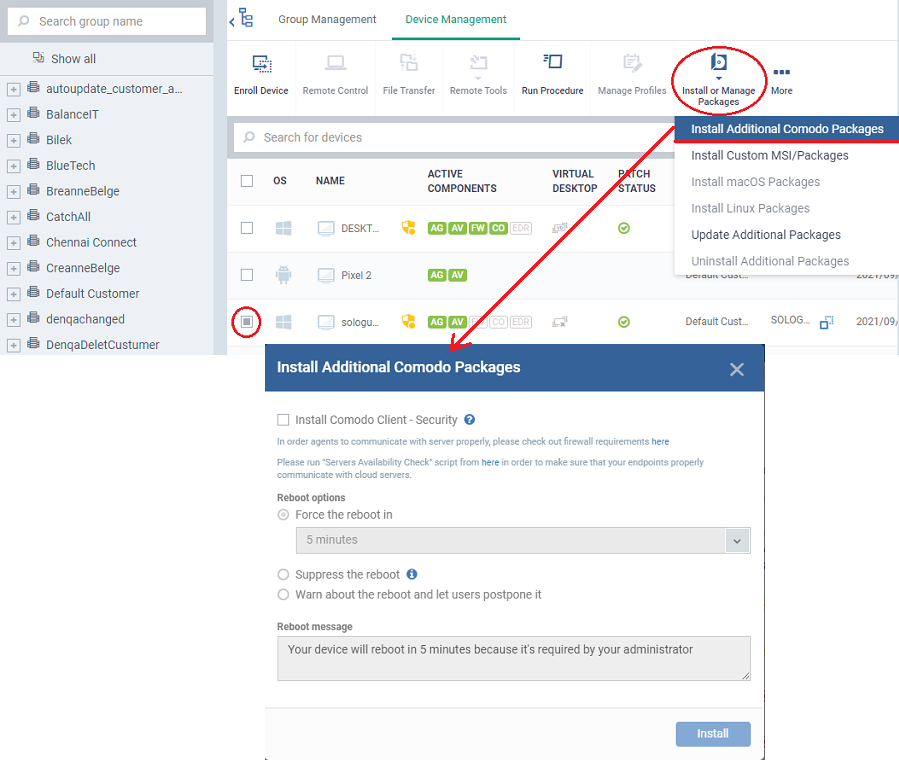This screenshot has height=762, width=899.
Task: Close the Install Additional Comodo Packages dialog
Action: (x=737, y=369)
